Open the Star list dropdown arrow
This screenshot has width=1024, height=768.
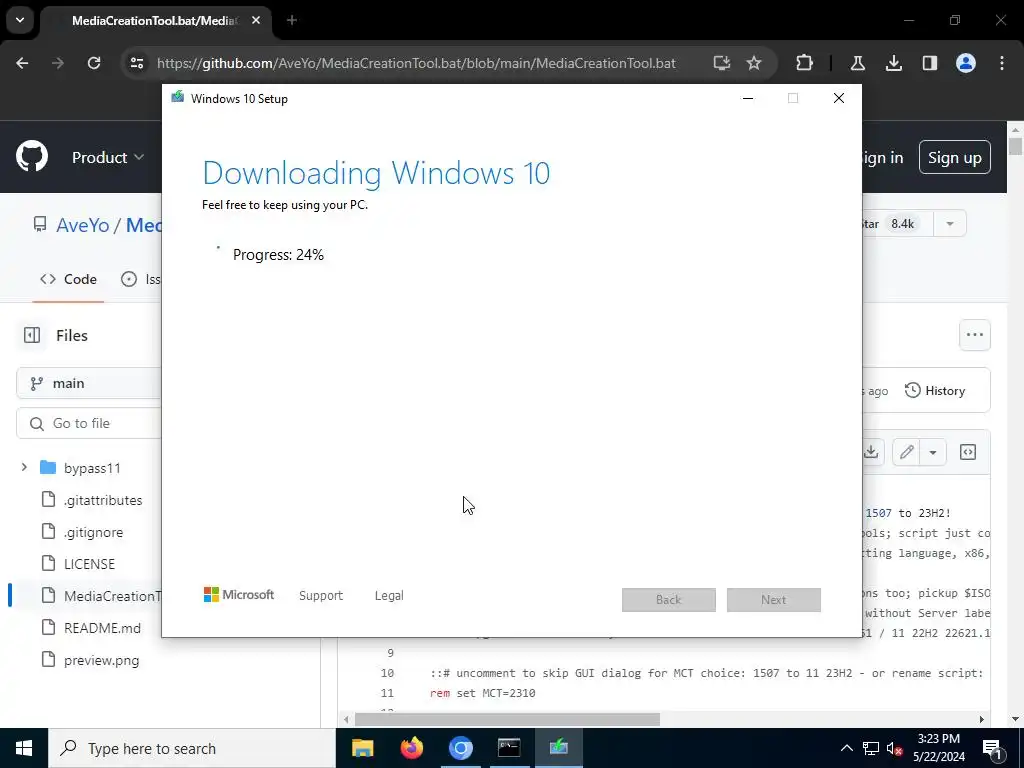[x=950, y=224]
